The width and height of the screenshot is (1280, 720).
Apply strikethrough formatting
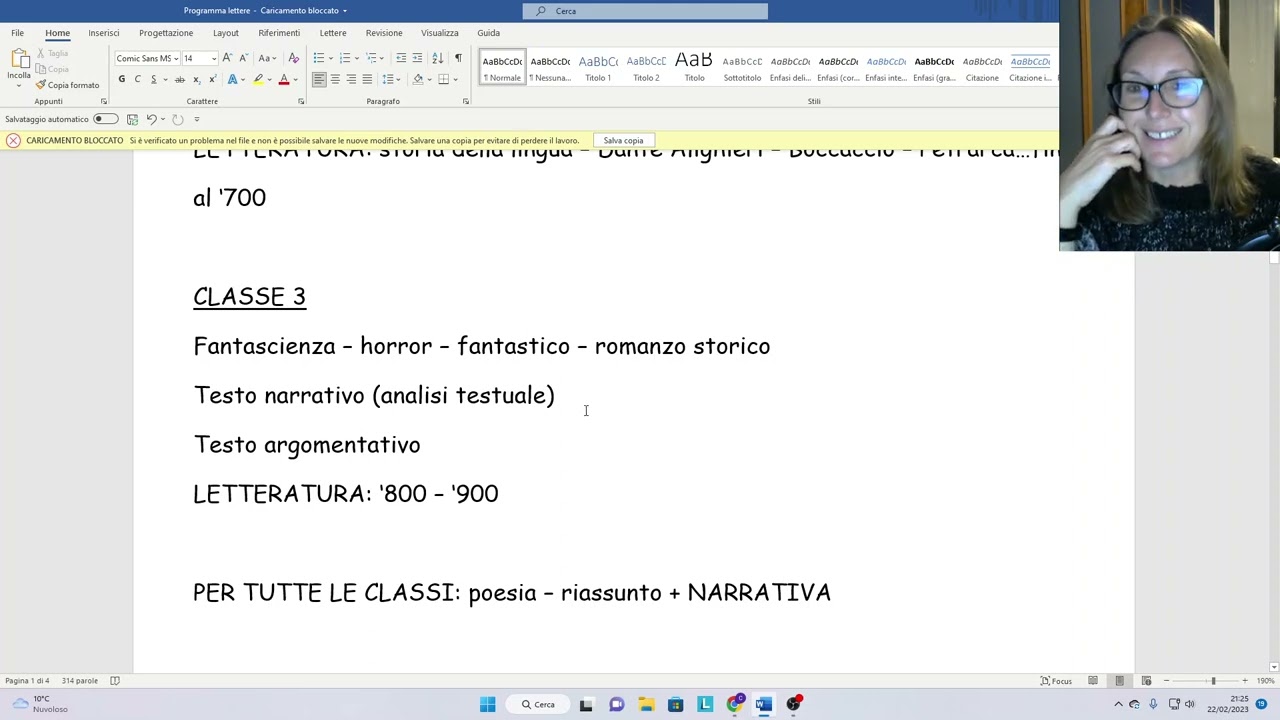point(180,79)
